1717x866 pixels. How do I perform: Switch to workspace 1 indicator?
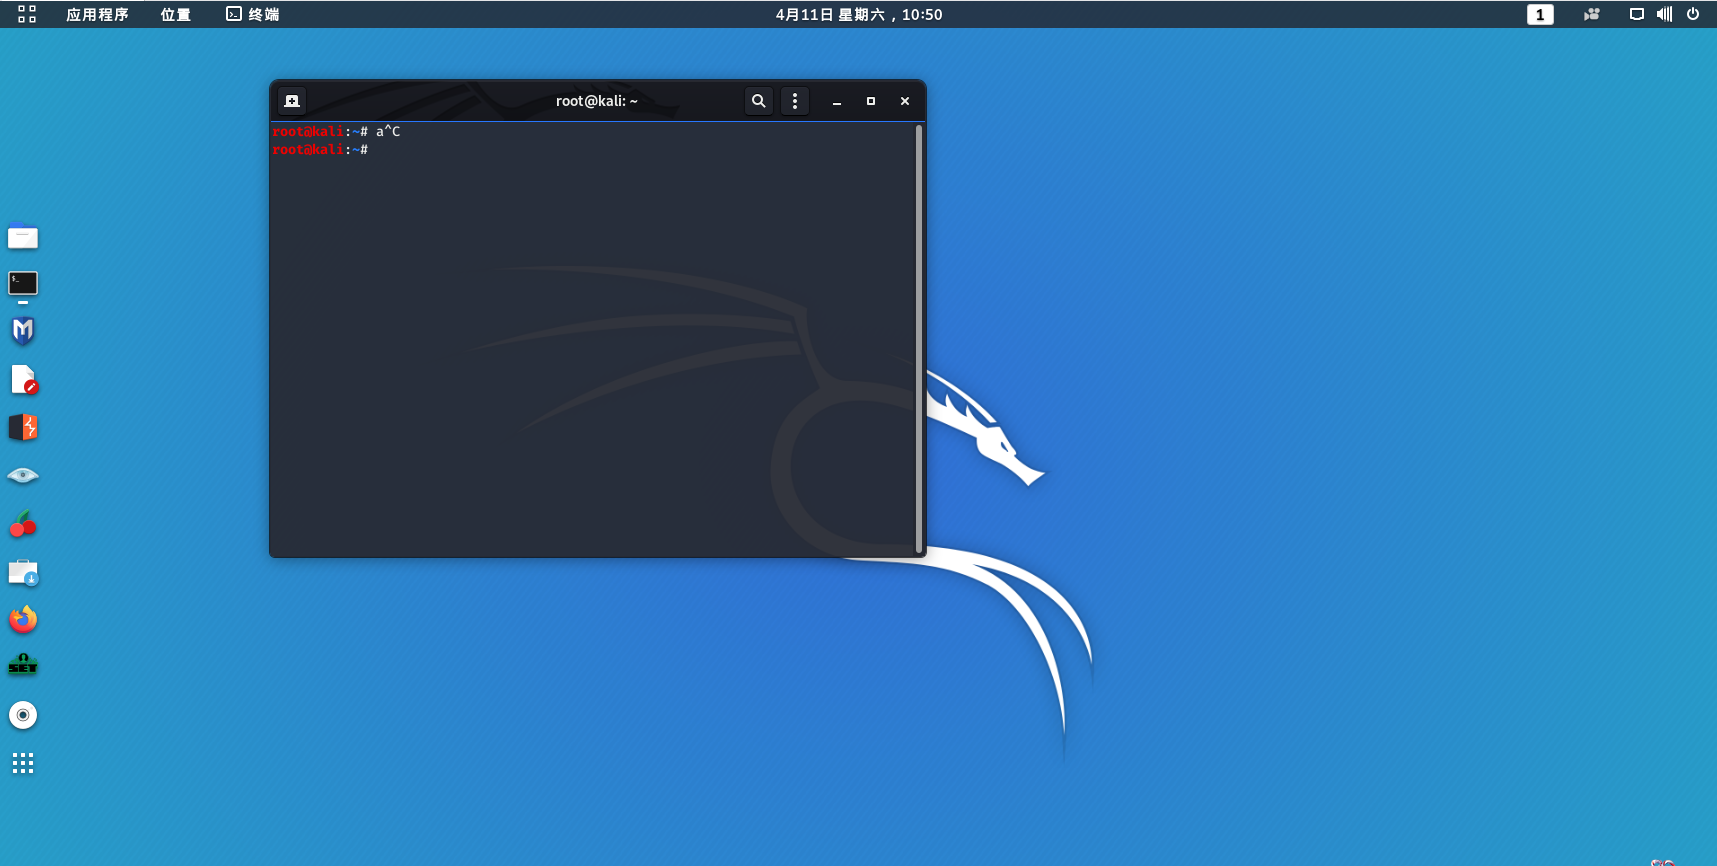[1540, 14]
